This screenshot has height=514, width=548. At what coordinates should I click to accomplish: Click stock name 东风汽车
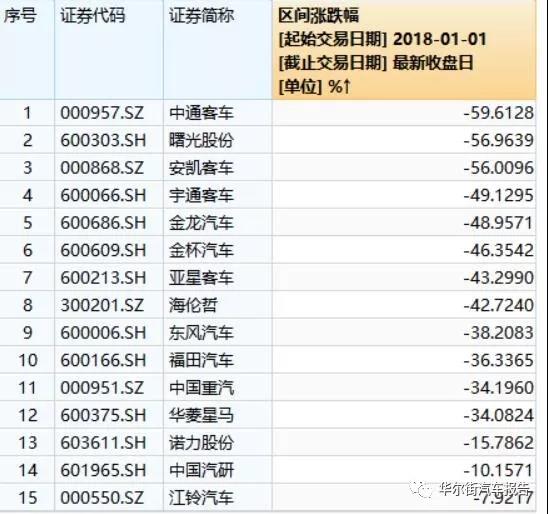tap(201, 333)
